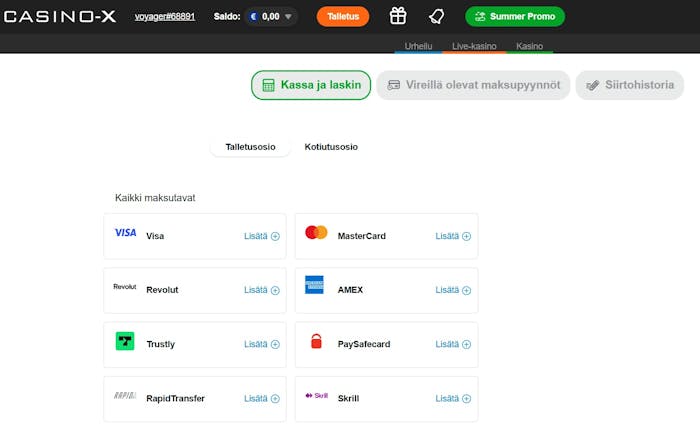Switch to Kotiutusosio section
Screen dimensions: 700x427
point(331,147)
